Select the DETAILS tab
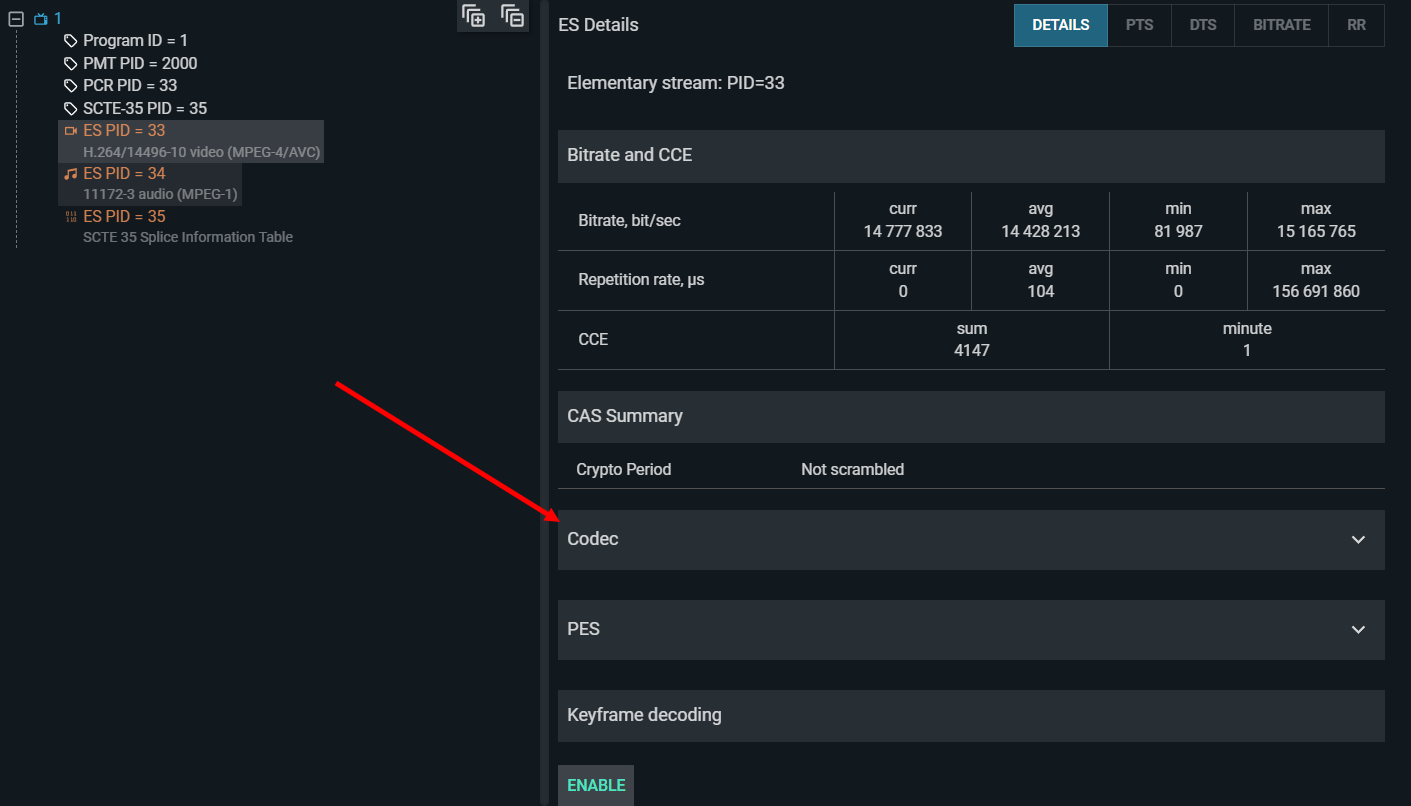This screenshot has width=1411, height=806. [1060, 25]
